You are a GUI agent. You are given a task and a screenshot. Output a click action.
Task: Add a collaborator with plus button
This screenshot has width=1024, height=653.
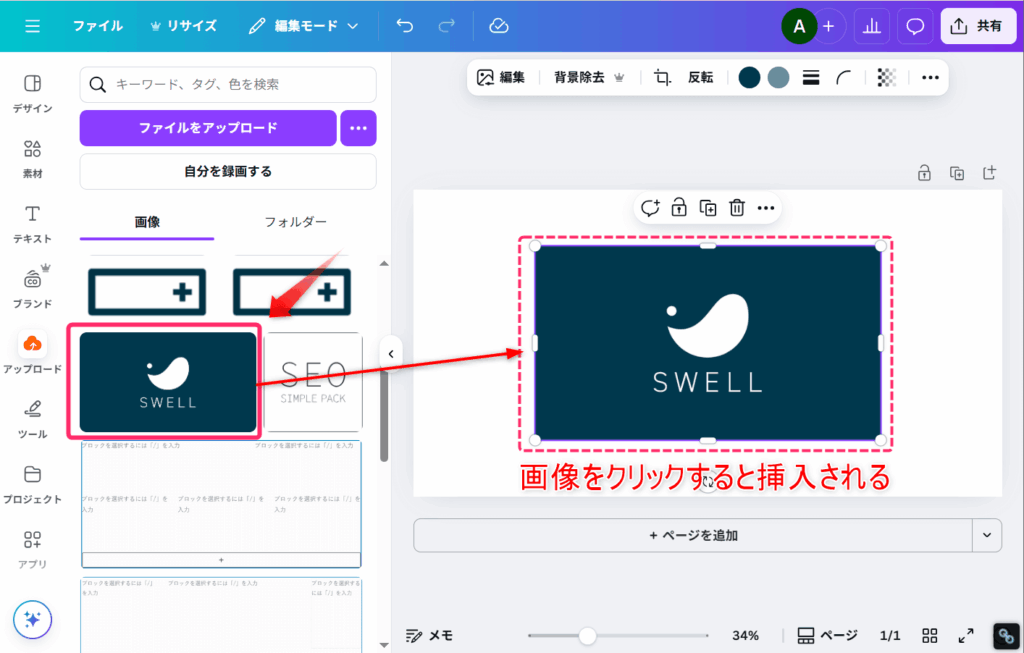click(829, 27)
